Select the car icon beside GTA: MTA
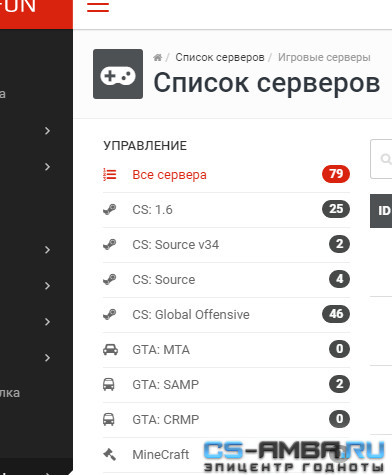This screenshot has width=392, height=475. pos(110,349)
